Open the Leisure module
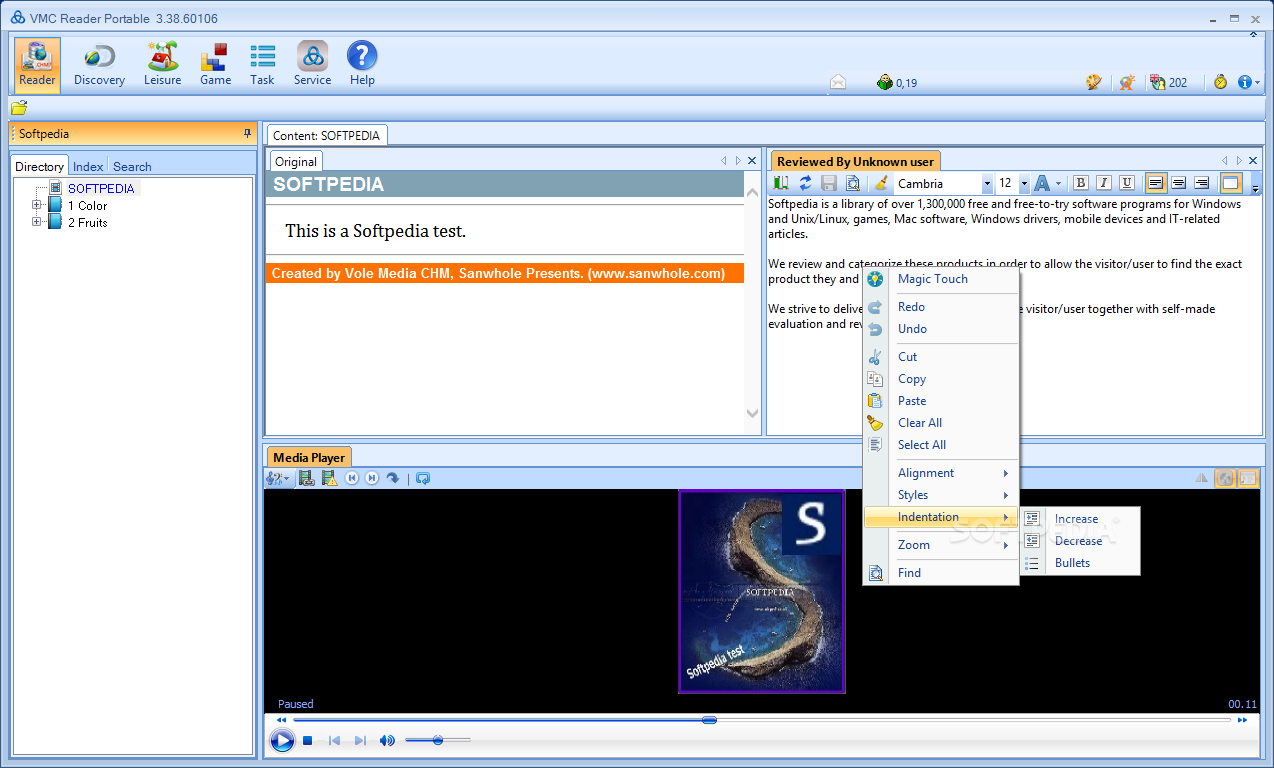The image size is (1274, 768). [x=162, y=65]
